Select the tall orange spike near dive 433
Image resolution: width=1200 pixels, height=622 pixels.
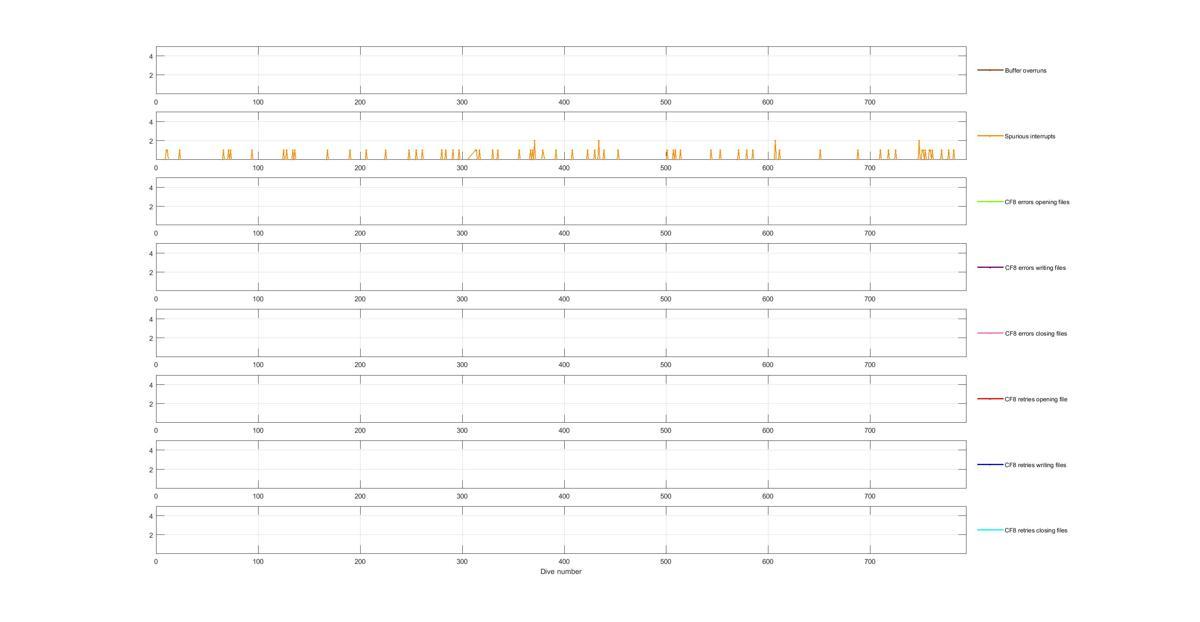click(x=598, y=149)
